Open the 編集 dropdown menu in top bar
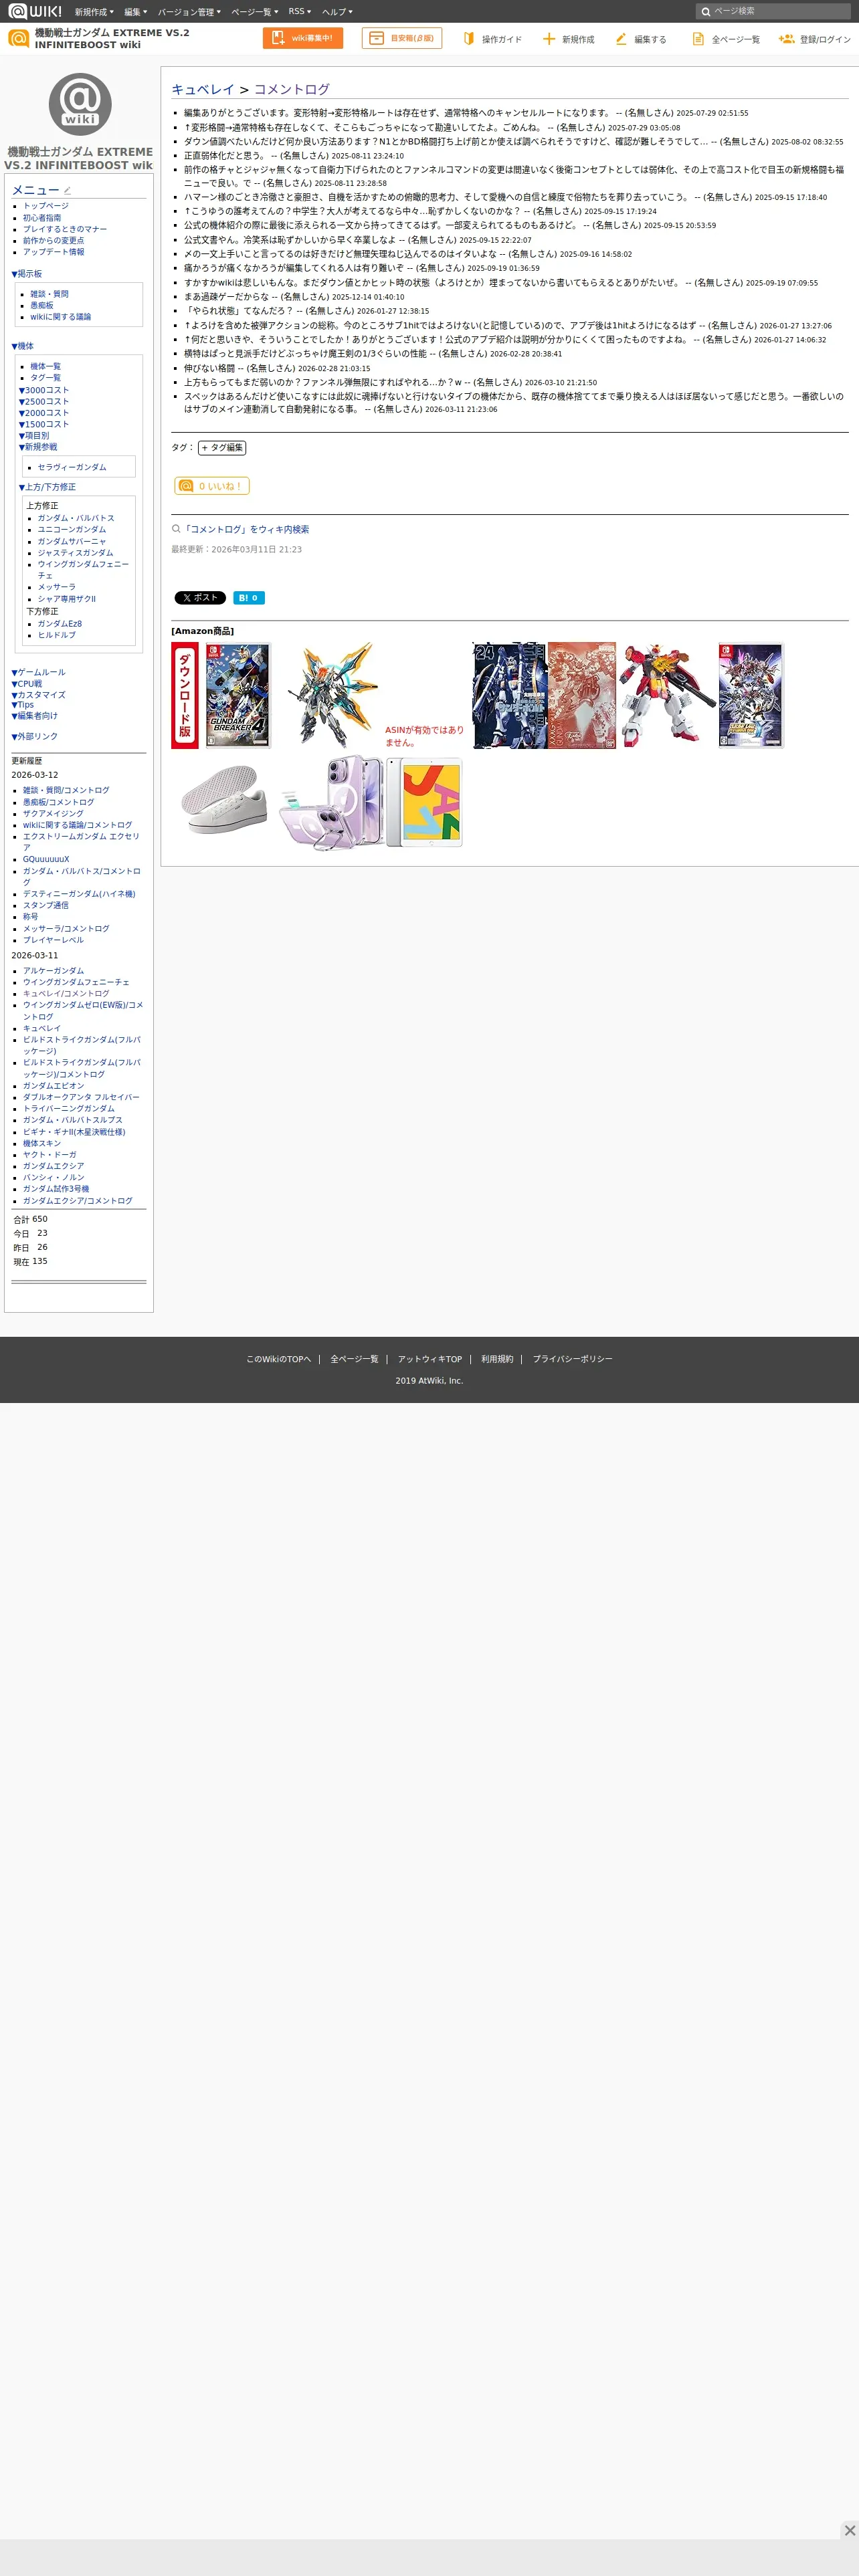Screen dimensions: 859x2576 pos(136,12)
